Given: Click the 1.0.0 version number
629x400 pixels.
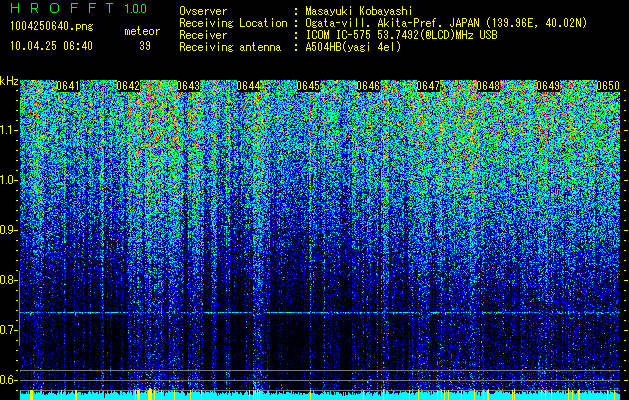Looking at the screenshot, I should pos(136,8).
